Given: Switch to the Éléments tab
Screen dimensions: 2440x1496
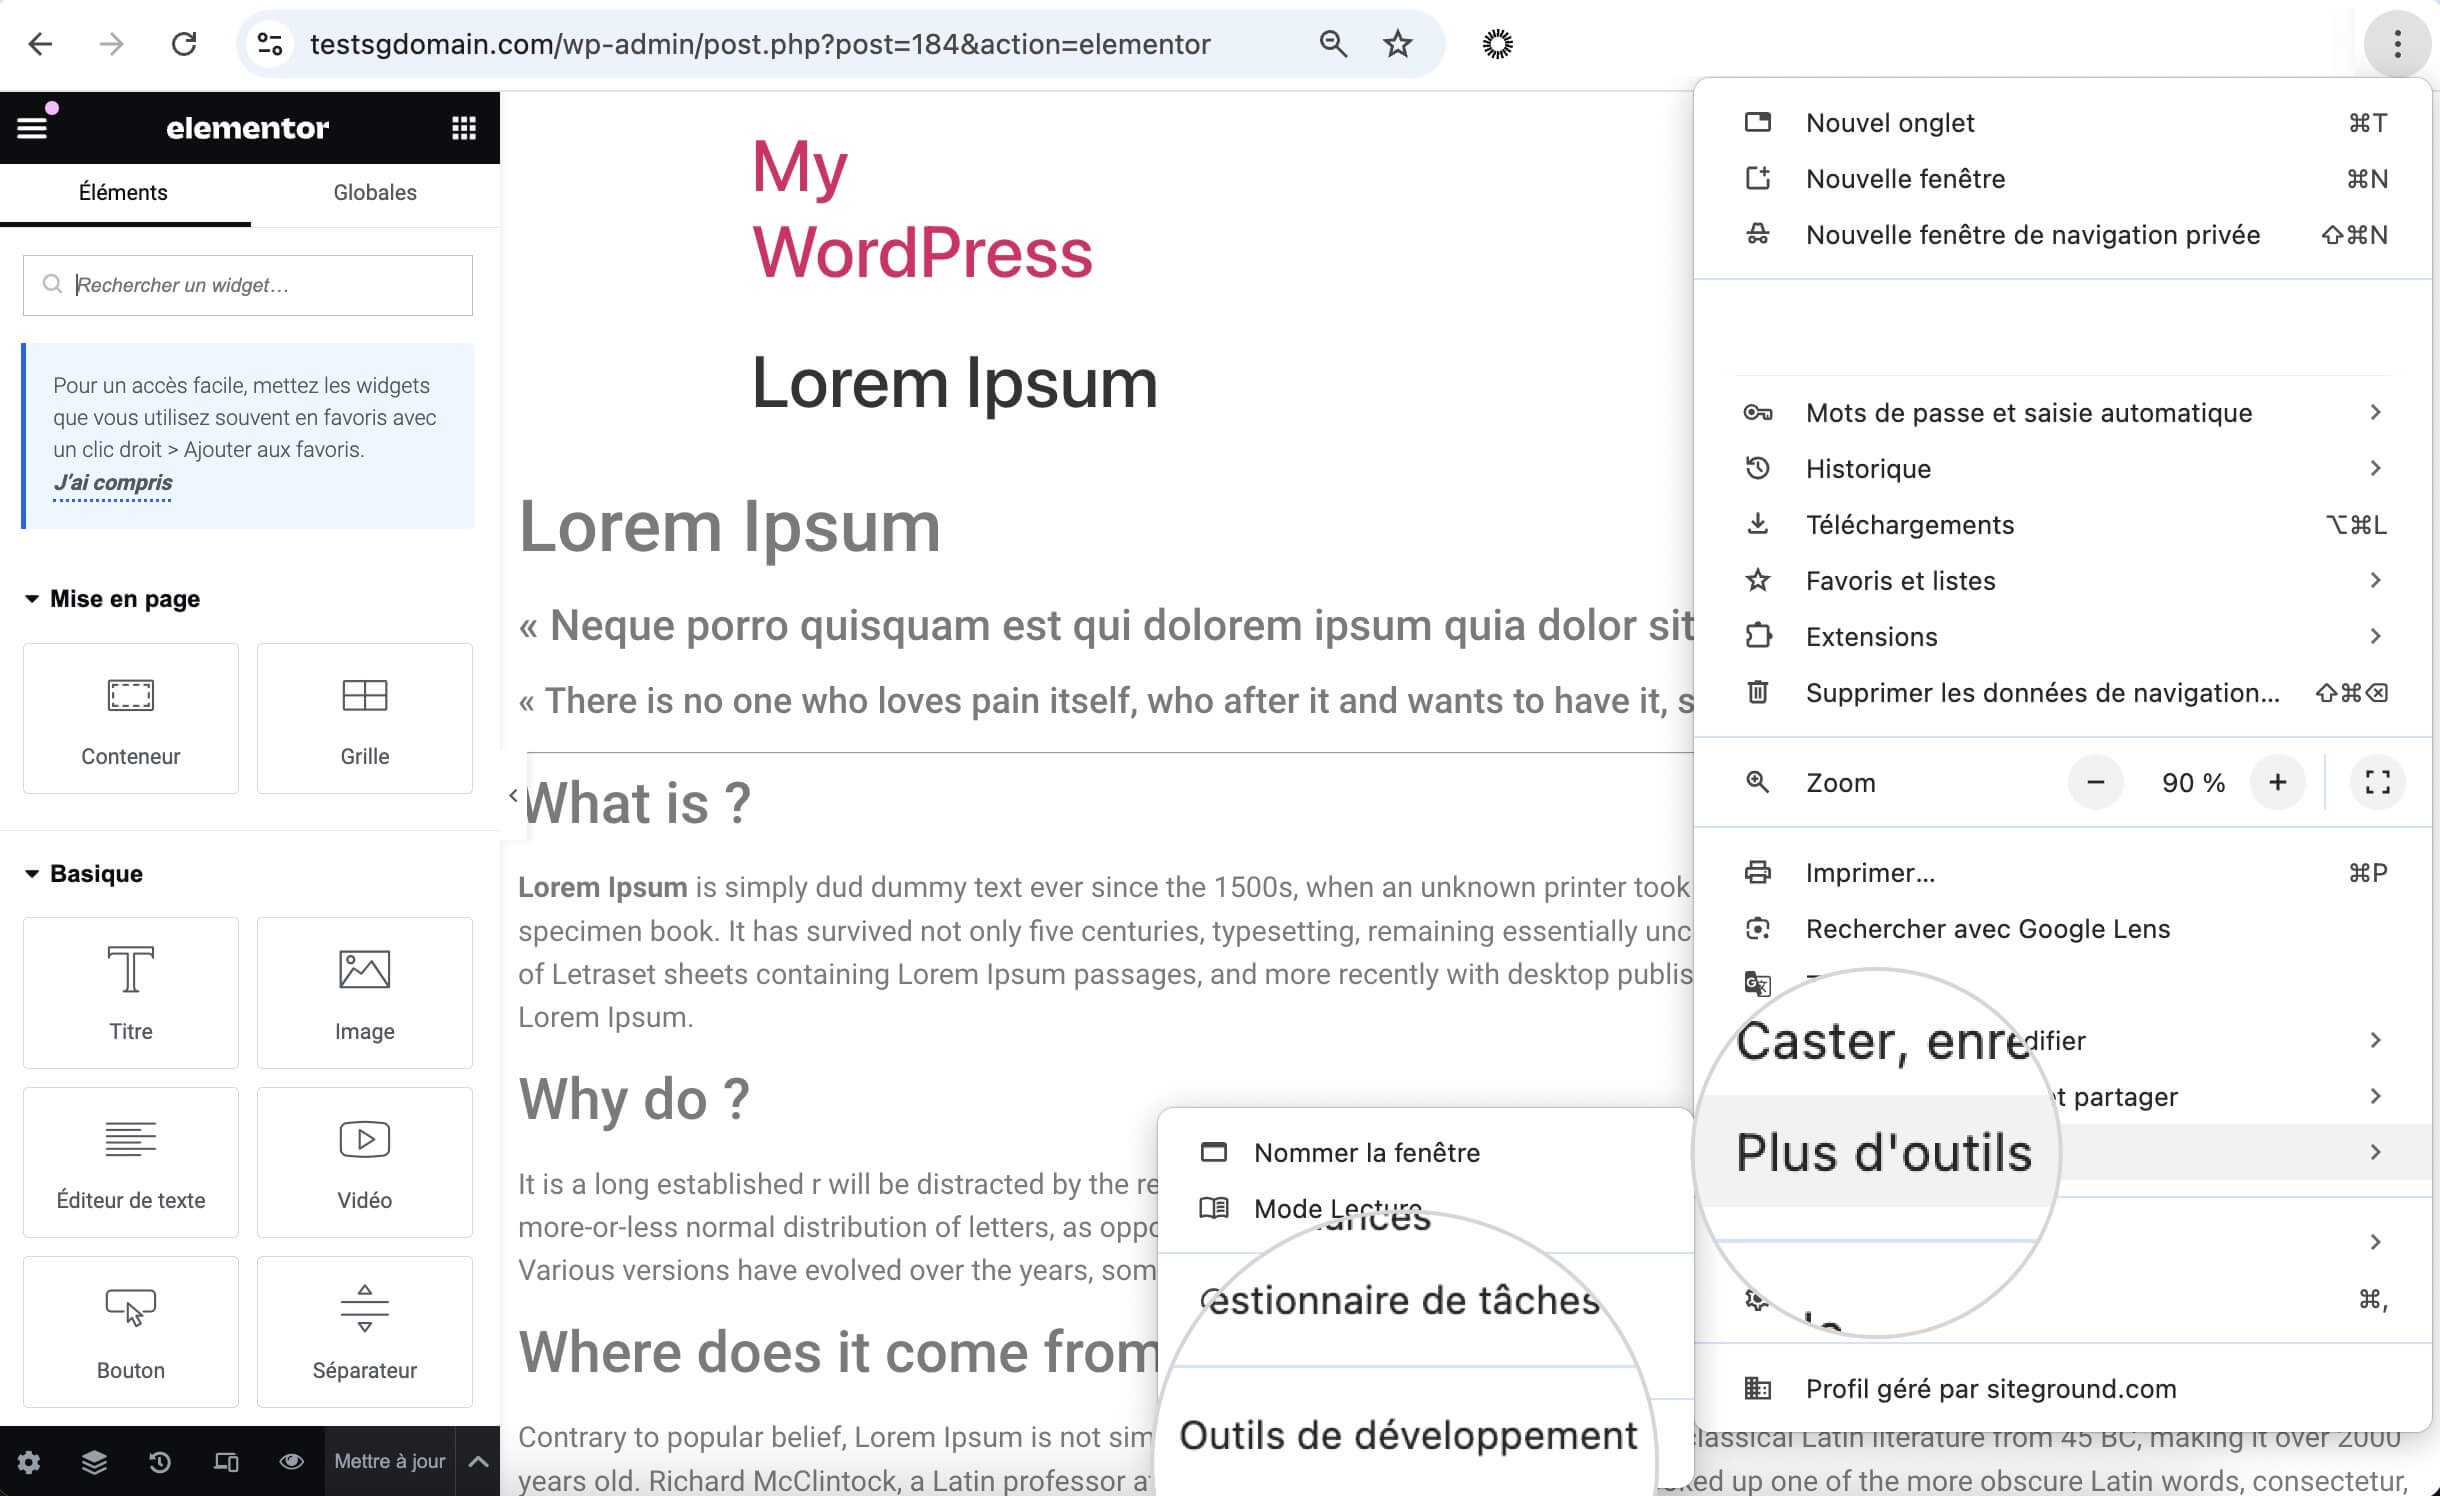Looking at the screenshot, I should (124, 193).
